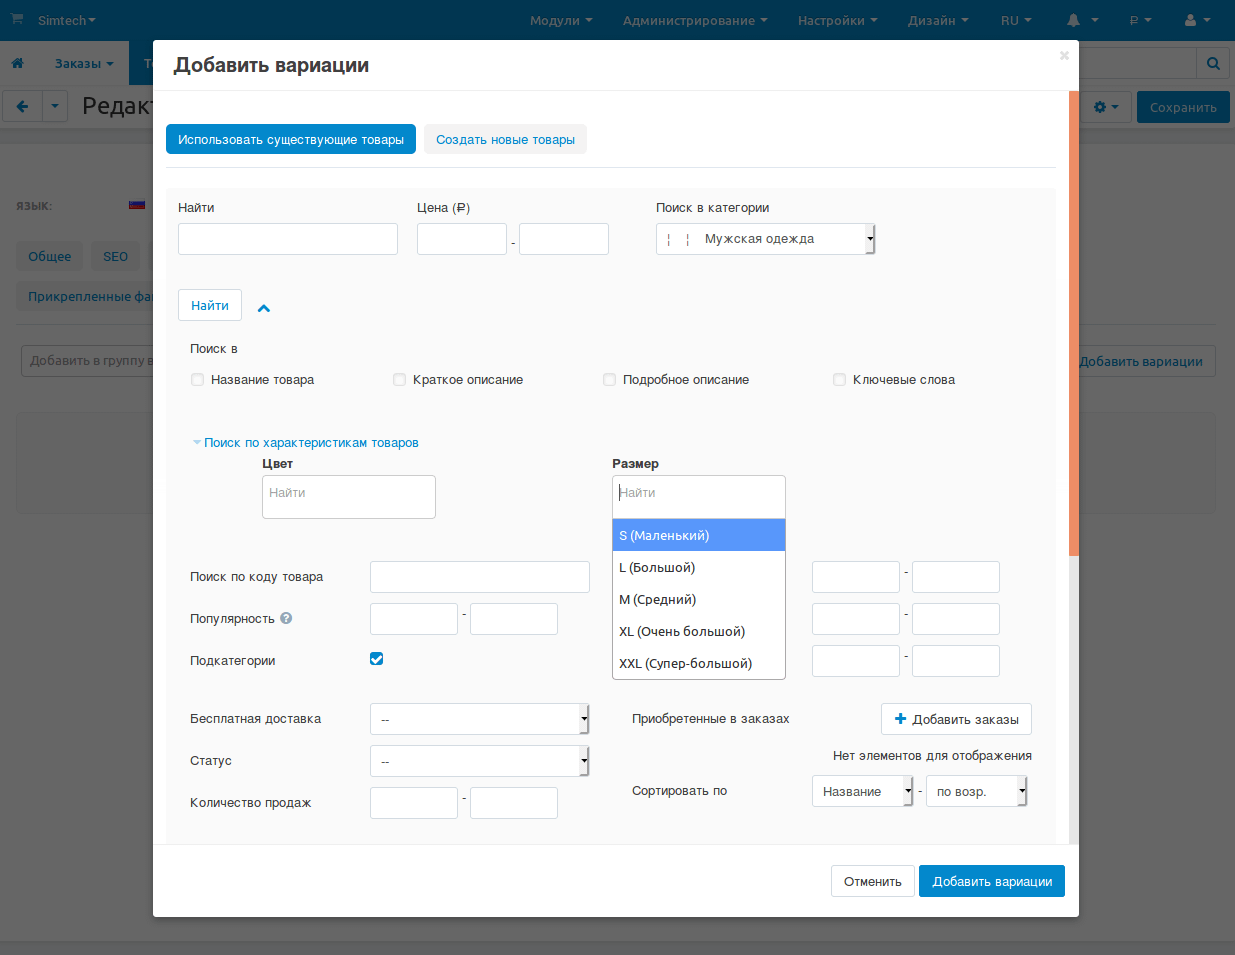Viewport: 1235px width, 955px height.
Task: Collapse advanced search with the chevron
Action: [264, 308]
